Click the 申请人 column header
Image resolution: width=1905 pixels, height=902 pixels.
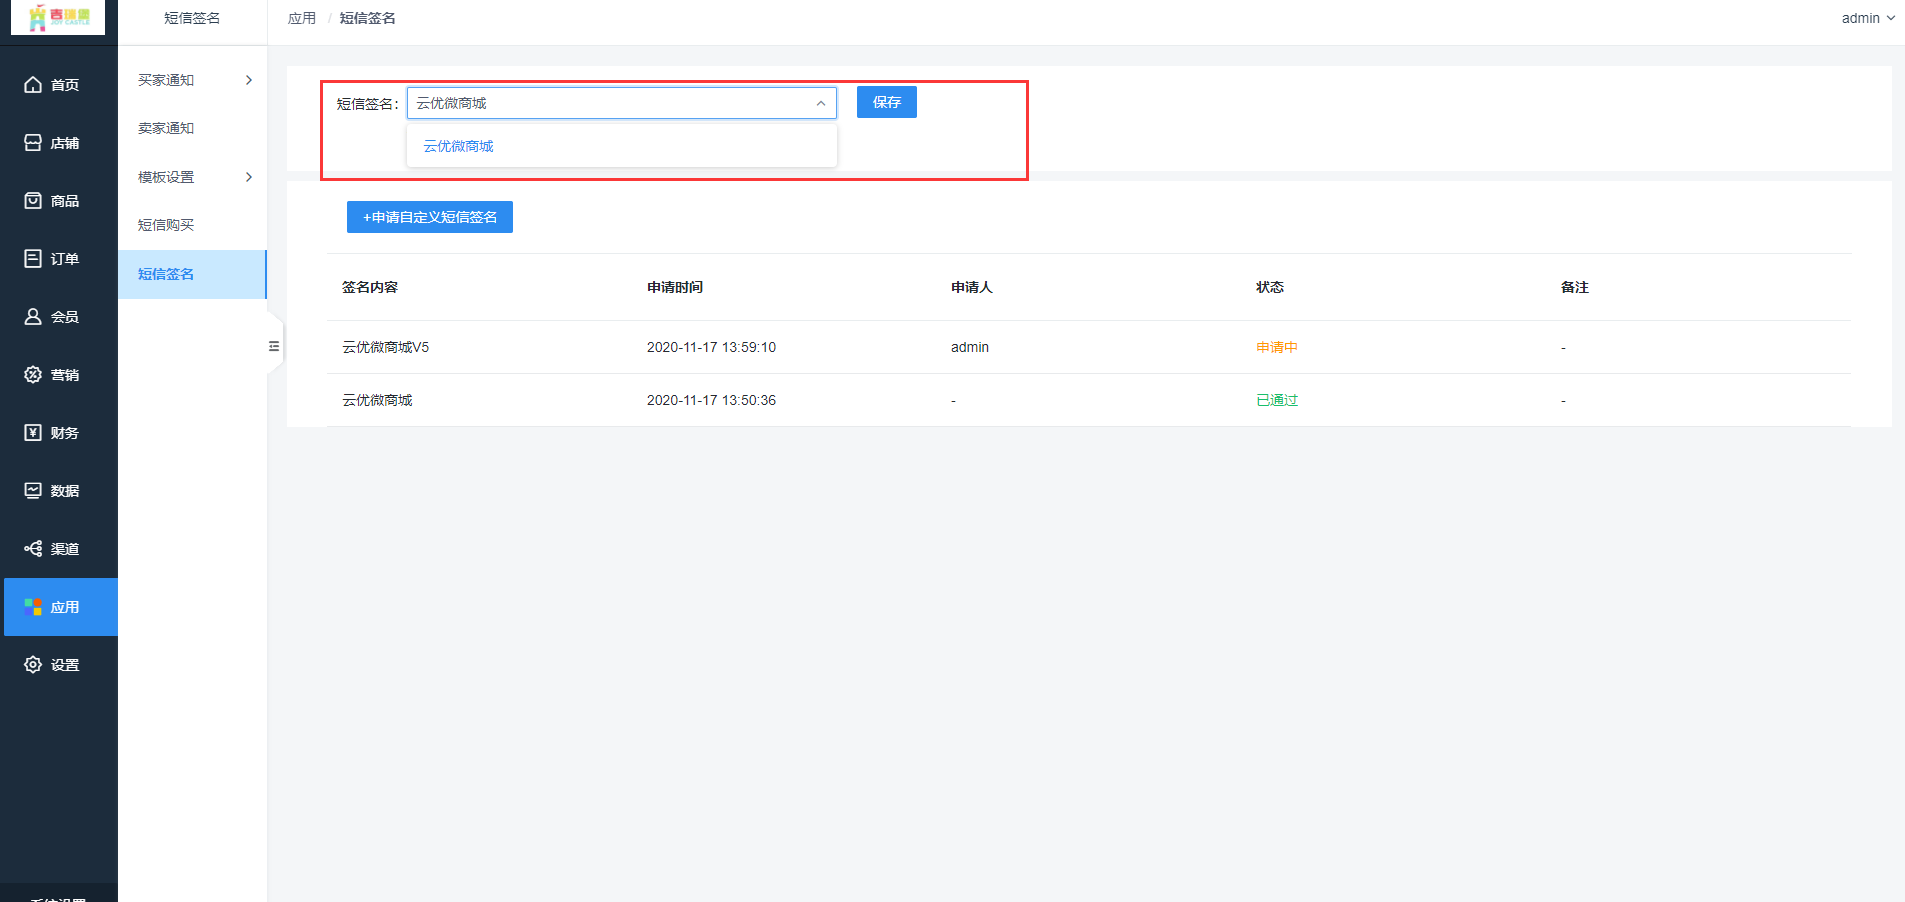tap(972, 287)
